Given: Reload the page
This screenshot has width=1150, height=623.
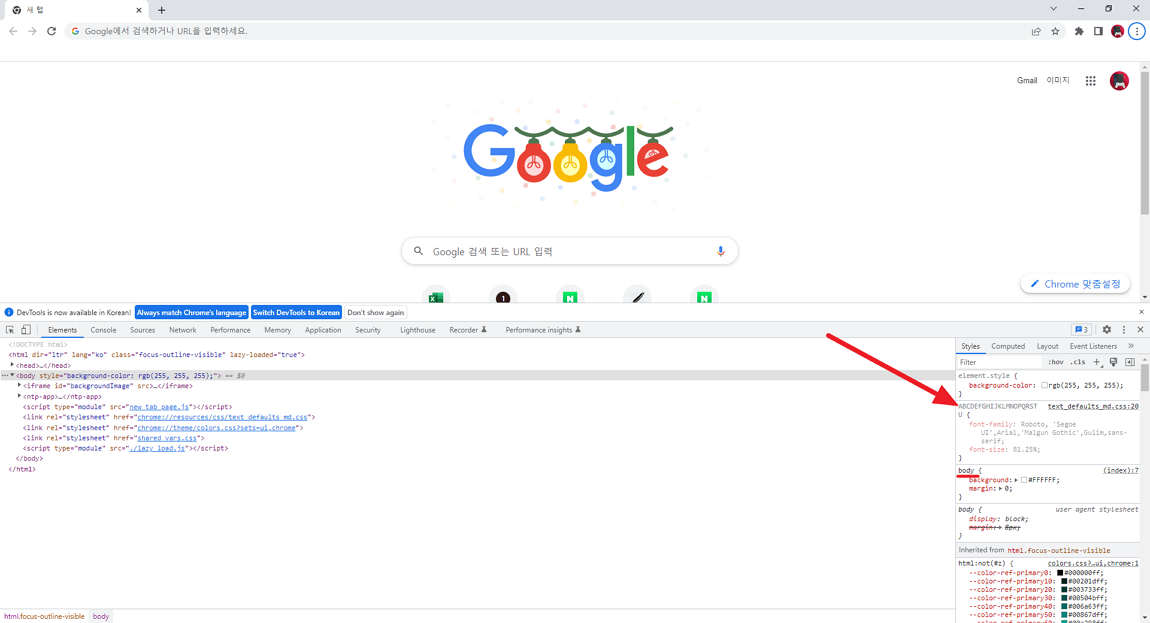Looking at the screenshot, I should coord(51,31).
